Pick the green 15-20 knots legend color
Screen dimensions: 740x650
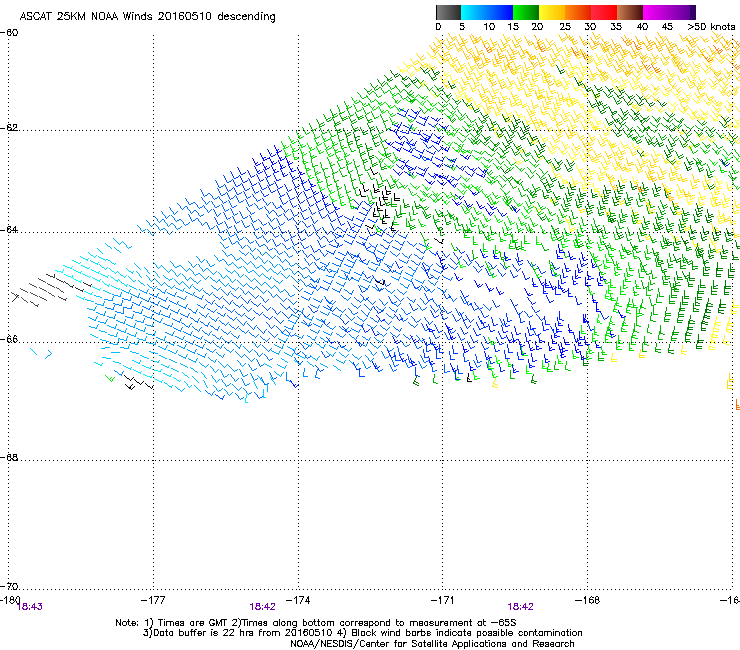pyautogui.click(x=526, y=12)
